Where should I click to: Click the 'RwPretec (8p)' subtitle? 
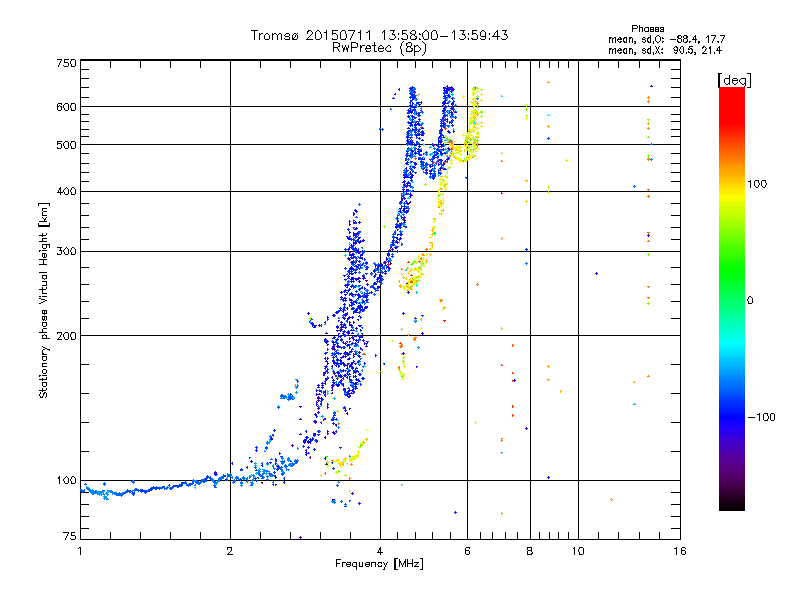pos(379,48)
